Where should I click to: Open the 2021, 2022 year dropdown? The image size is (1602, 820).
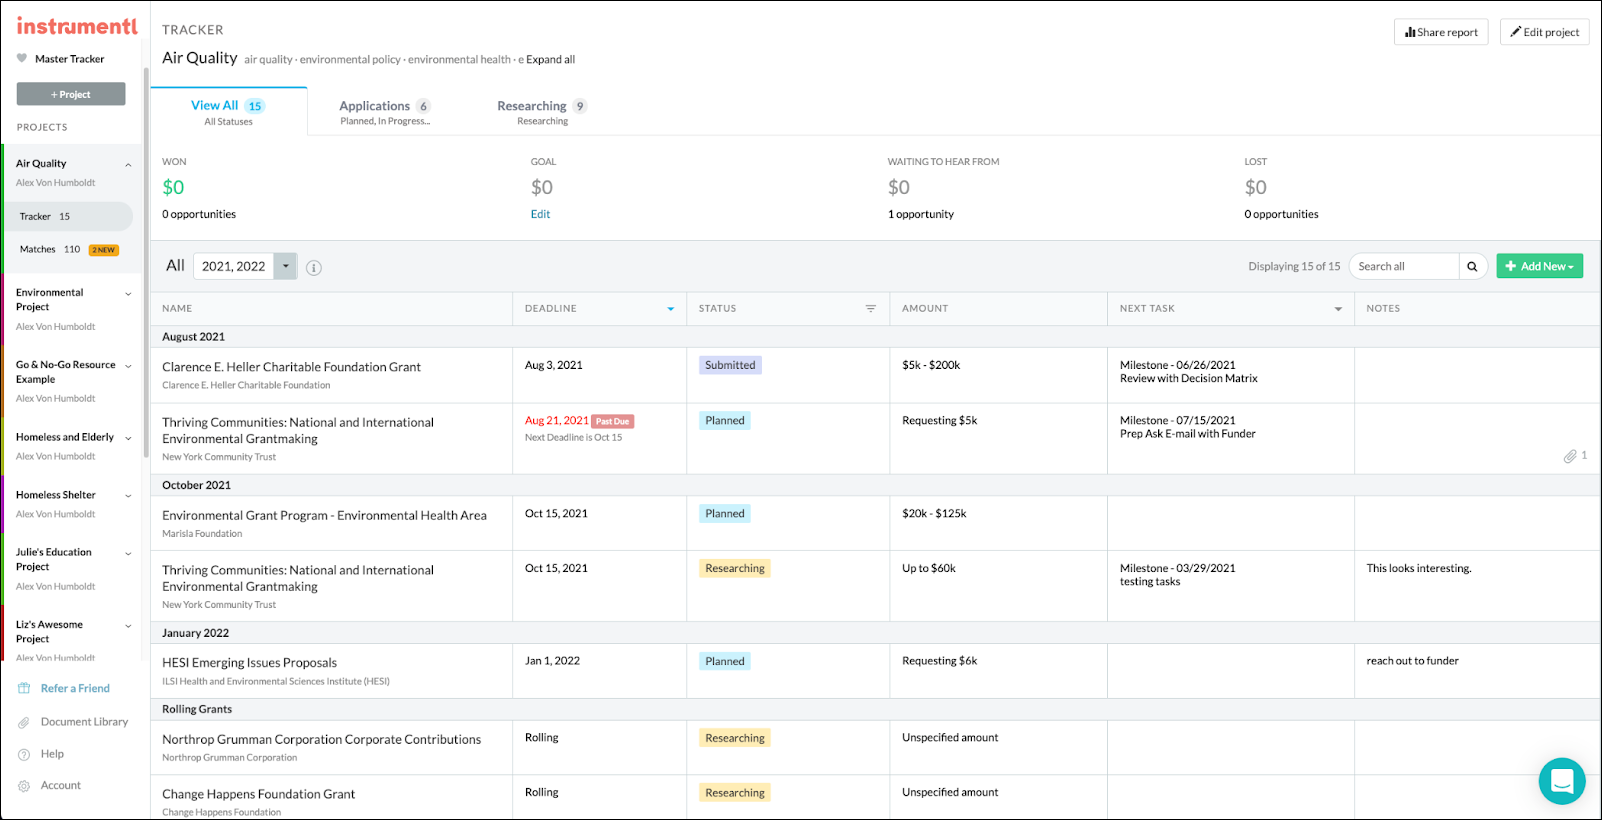[x=286, y=266]
